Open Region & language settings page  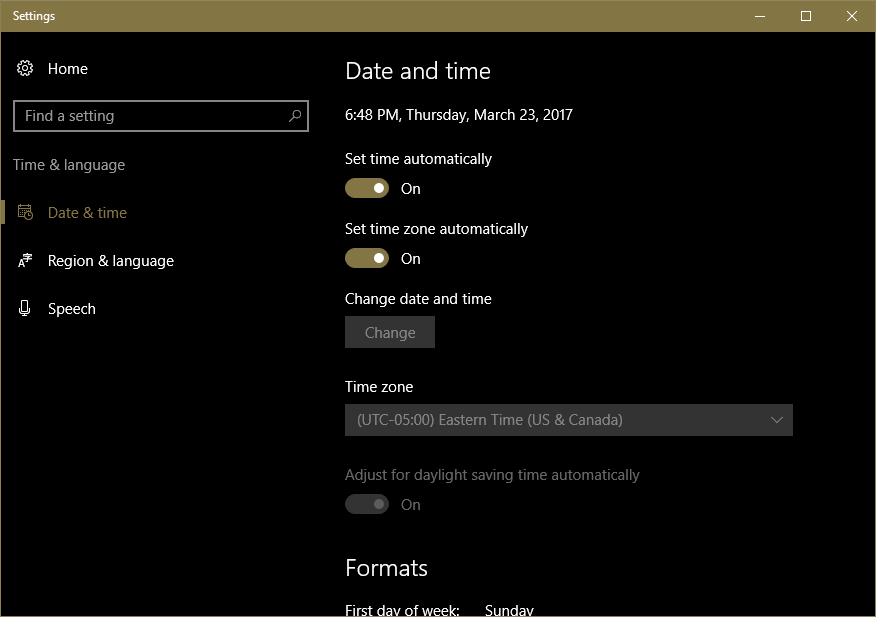click(110, 261)
